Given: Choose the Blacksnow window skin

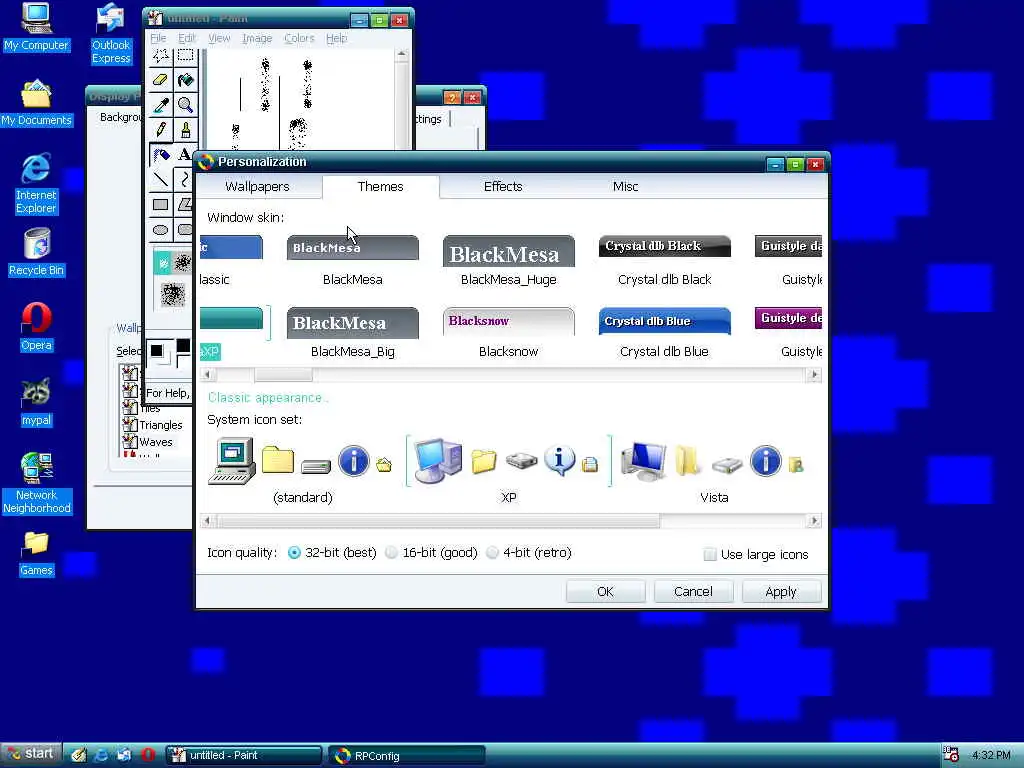Looking at the screenshot, I should click(x=509, y=333).
